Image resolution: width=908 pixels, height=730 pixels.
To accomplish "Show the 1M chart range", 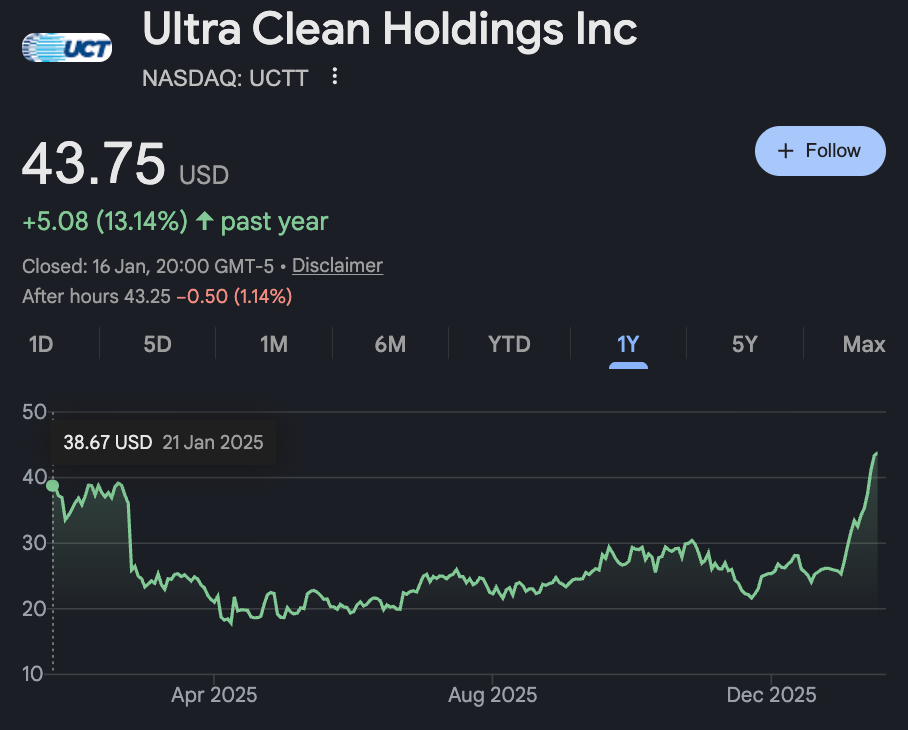I will coord(274,345).
